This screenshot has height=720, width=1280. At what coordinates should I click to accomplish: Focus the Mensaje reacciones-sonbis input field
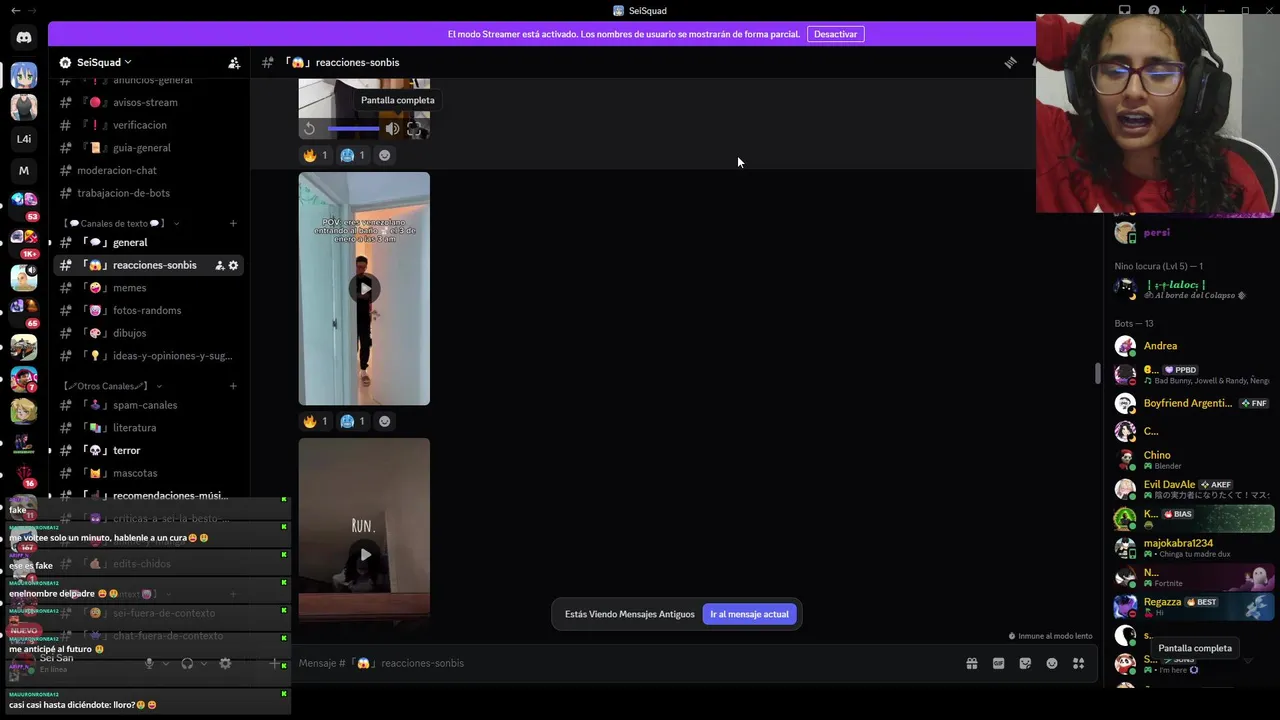625,663
